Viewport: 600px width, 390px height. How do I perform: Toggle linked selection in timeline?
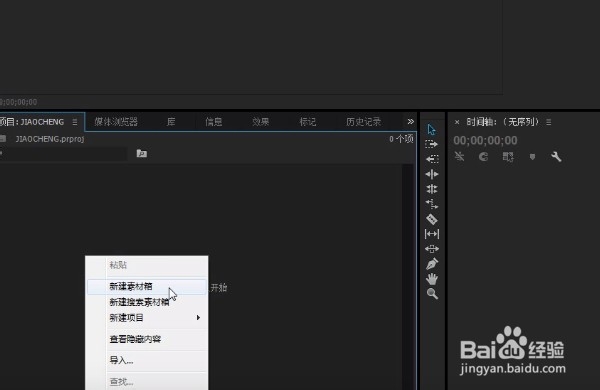[x=508, y=156]
